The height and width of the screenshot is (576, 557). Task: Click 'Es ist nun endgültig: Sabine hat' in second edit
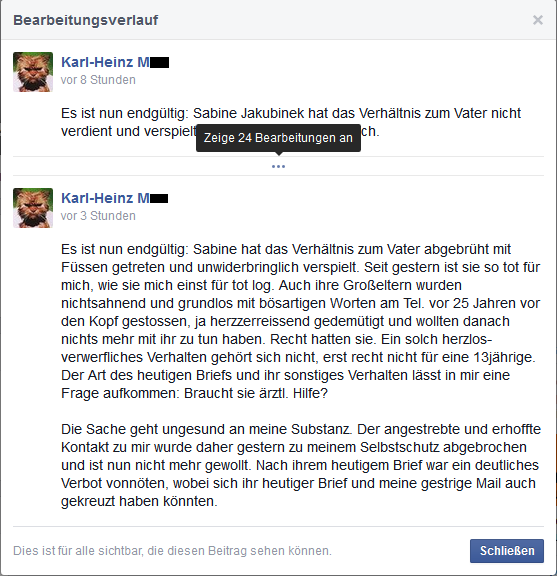pyautogui.click(x=161, y=249)
